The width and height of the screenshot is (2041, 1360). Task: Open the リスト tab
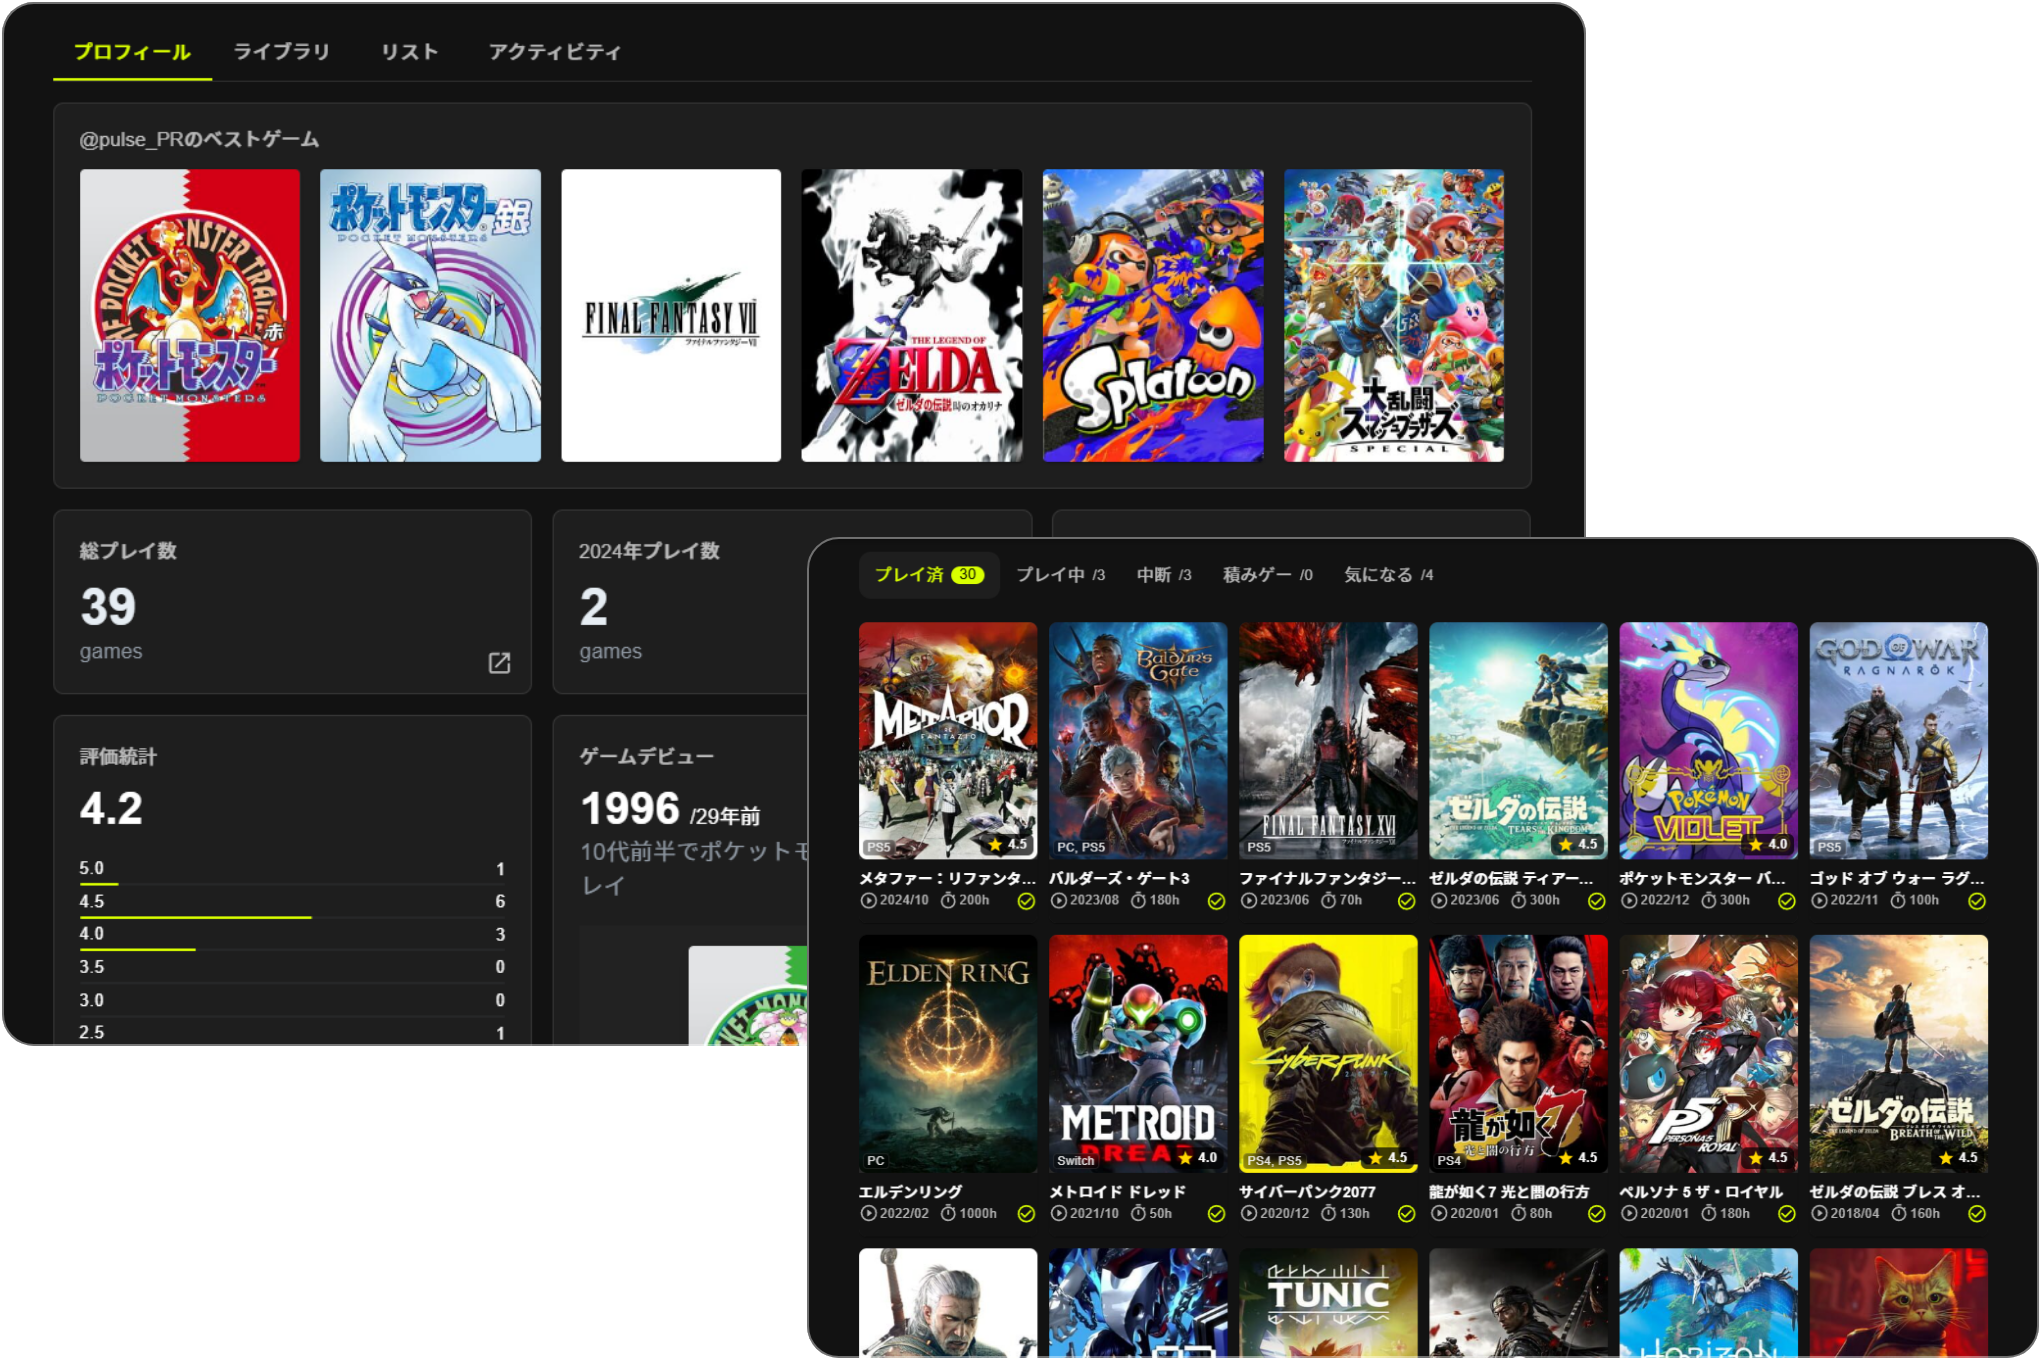click(x=410, y=52)
